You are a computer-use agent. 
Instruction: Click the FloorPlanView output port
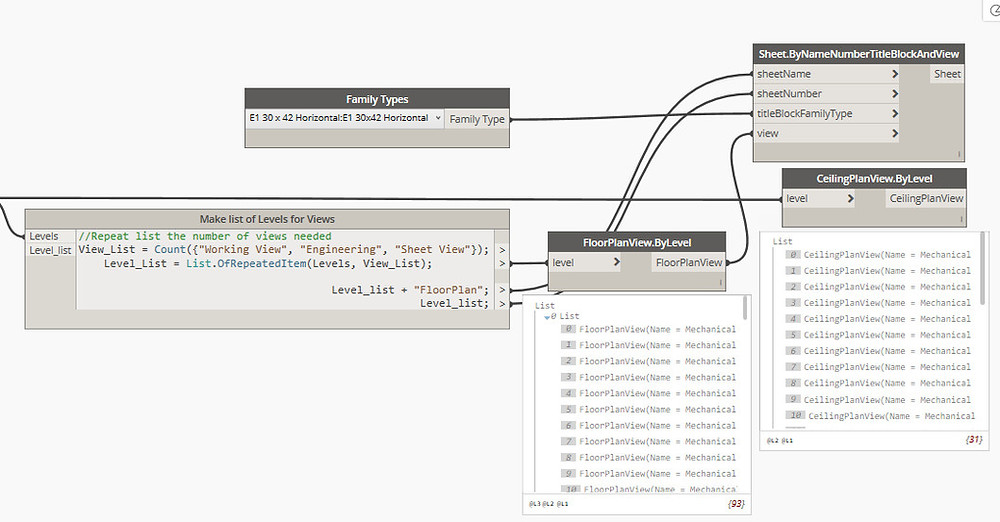point(689,262)
